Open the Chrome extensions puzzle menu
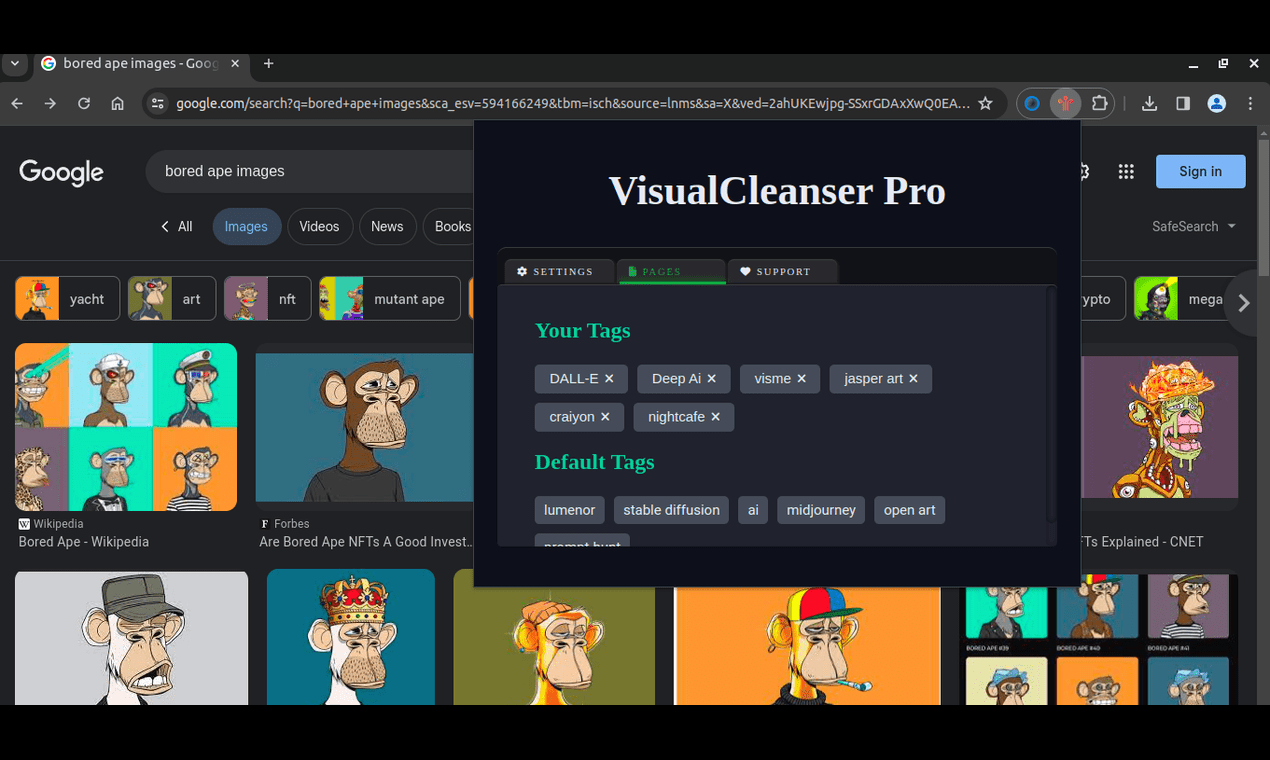The height and width of the screenshot is (760, 1270). (x=1099, y=103)
